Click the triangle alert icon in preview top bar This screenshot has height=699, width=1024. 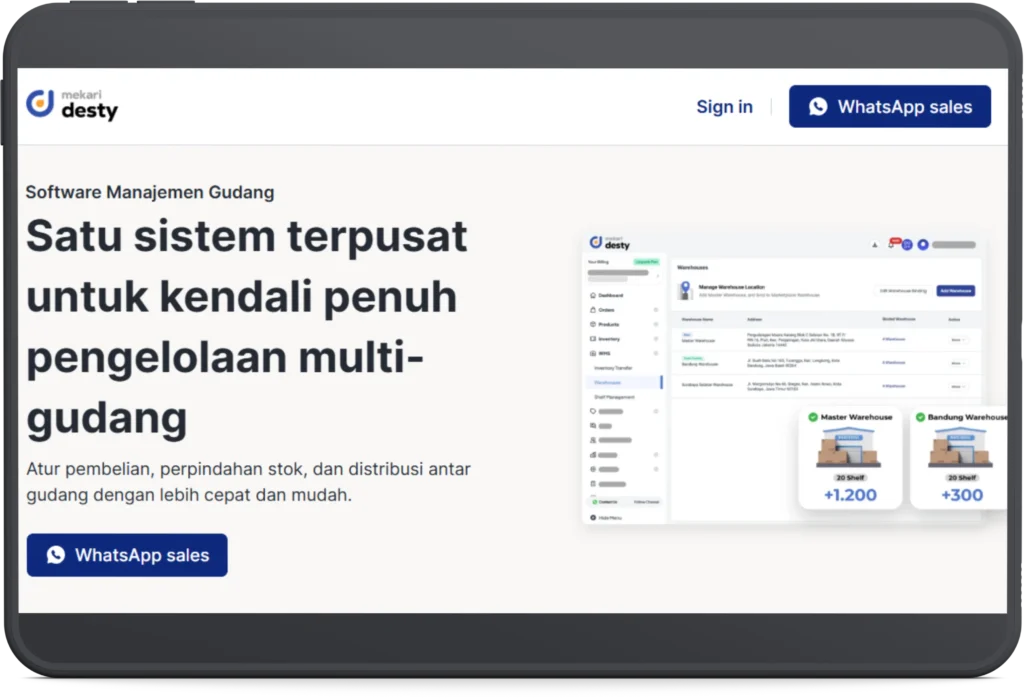[874, 245]
